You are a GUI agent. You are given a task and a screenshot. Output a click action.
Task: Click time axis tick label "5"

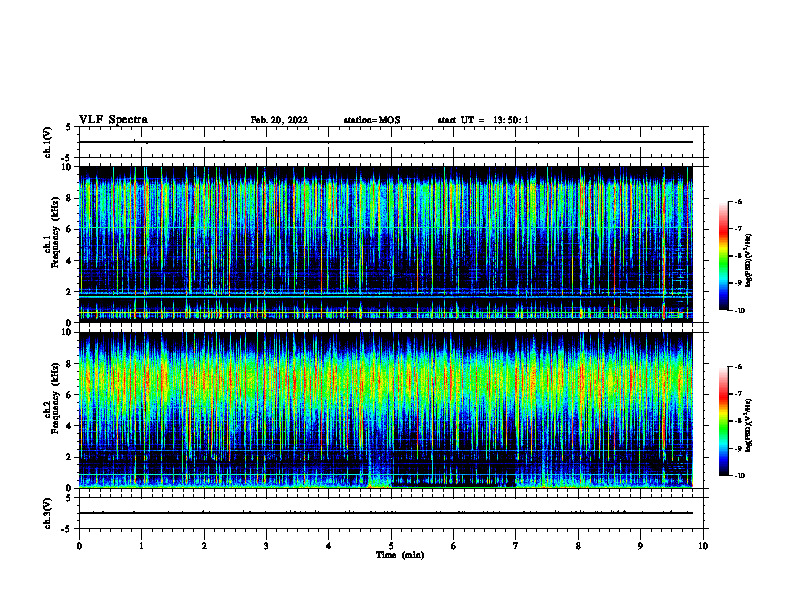391,546
